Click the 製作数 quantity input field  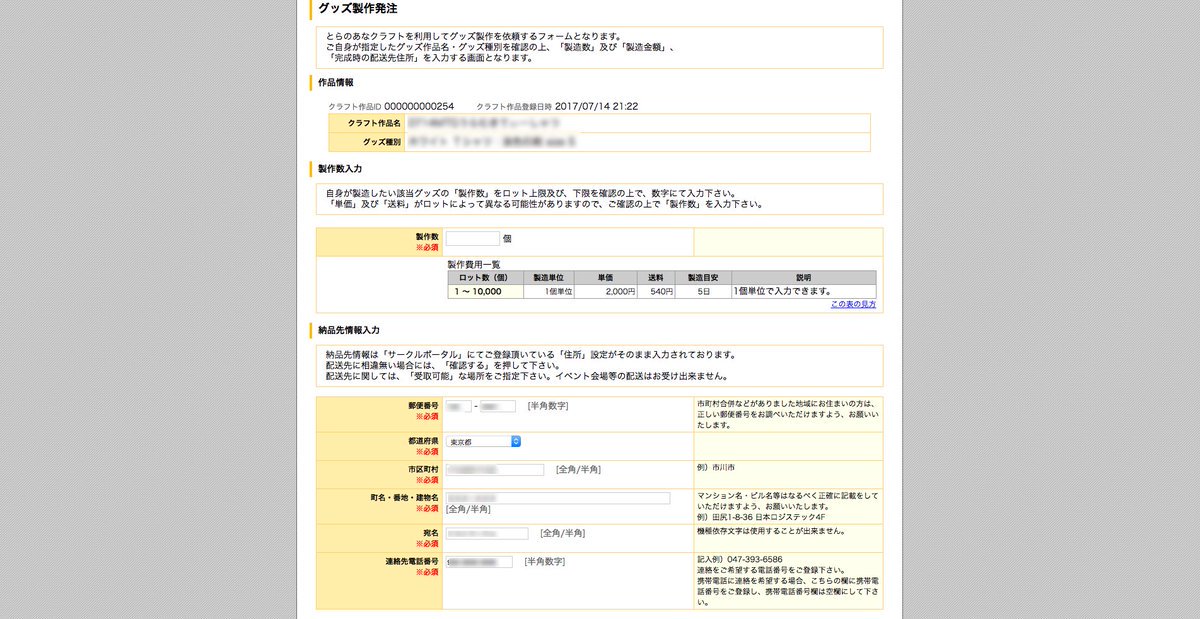pyautogui.click(x=473, y=239)
